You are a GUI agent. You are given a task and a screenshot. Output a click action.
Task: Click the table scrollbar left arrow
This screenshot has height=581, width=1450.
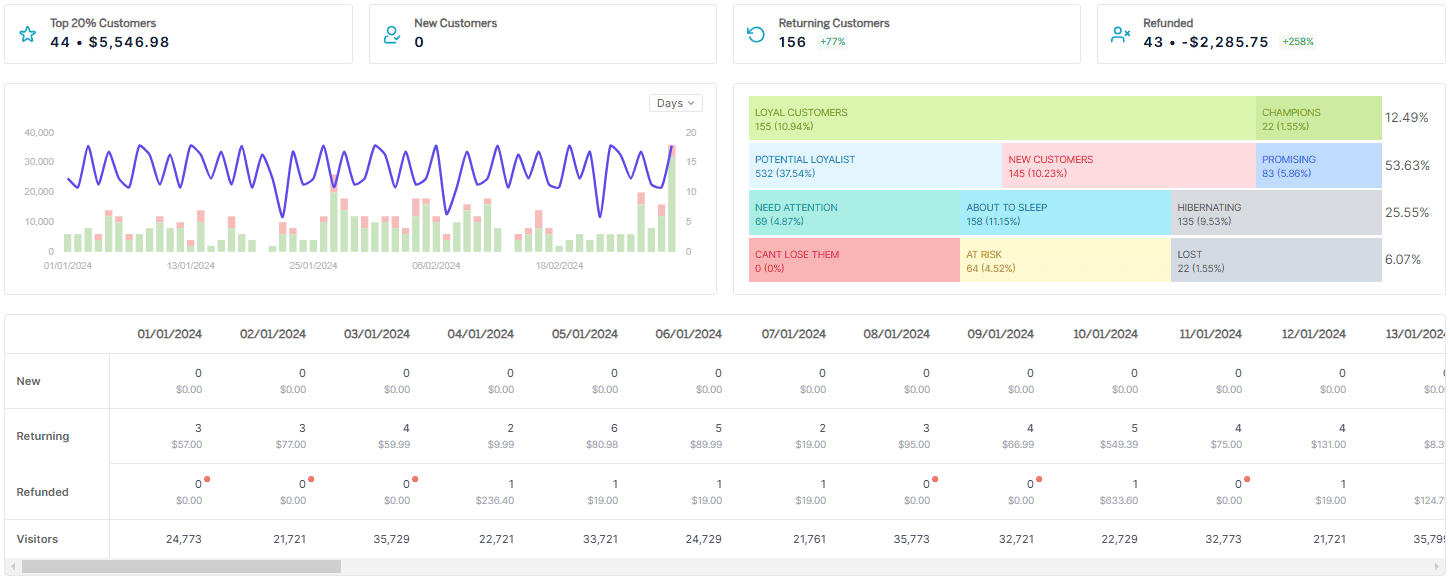(12, 566)
